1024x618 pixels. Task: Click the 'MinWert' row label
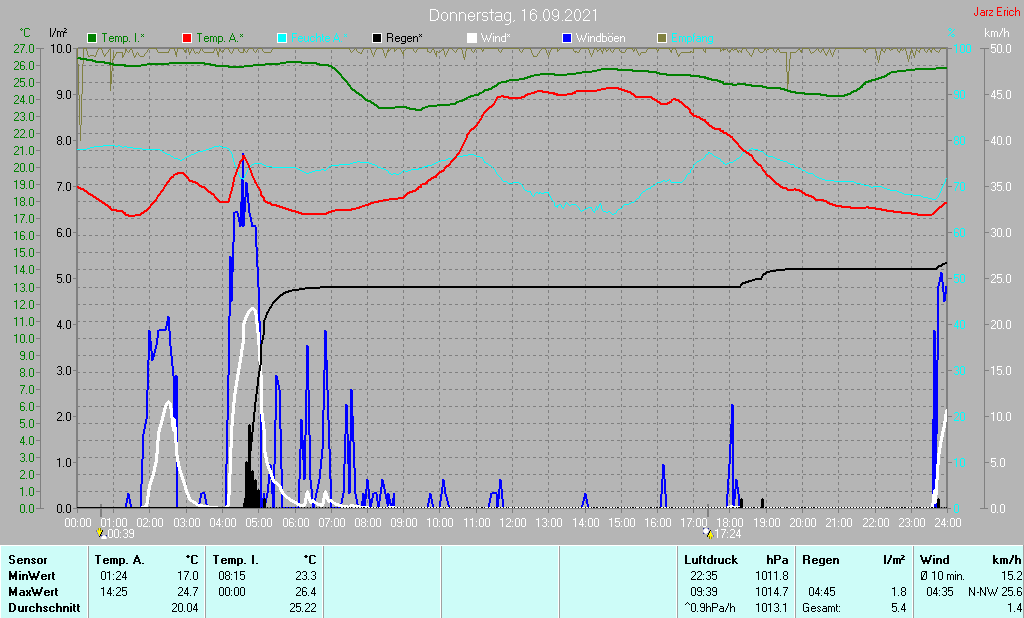tap(32, 576)
